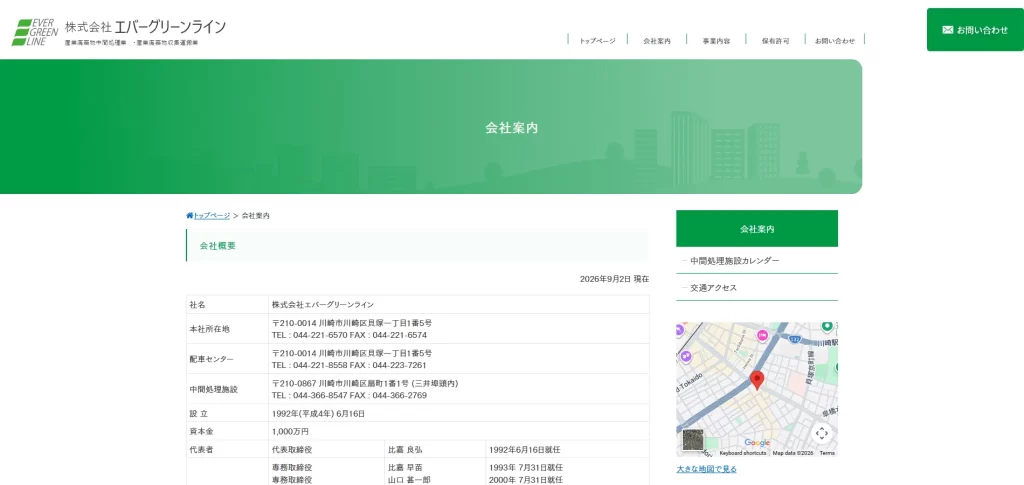1024x485 pixels.
Task: Click the home icon in breadcrumb
Action: pyautogui.click(x=189, y=215)
